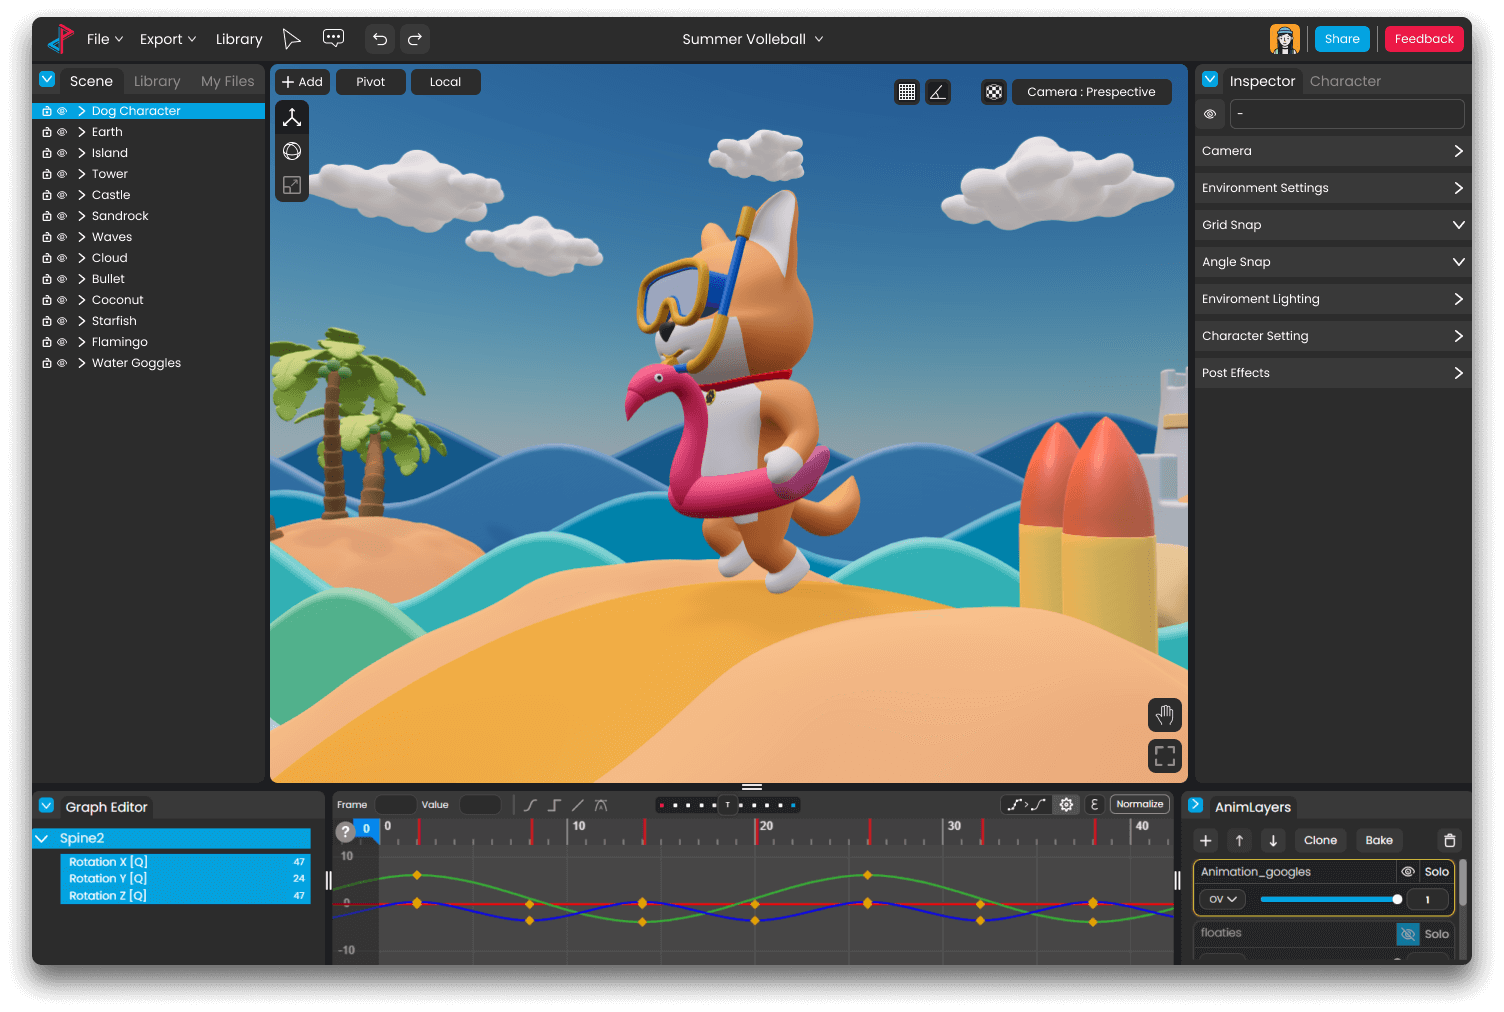Delete the selected animation layer
1504x1012 pixels.
[1450, 841]
